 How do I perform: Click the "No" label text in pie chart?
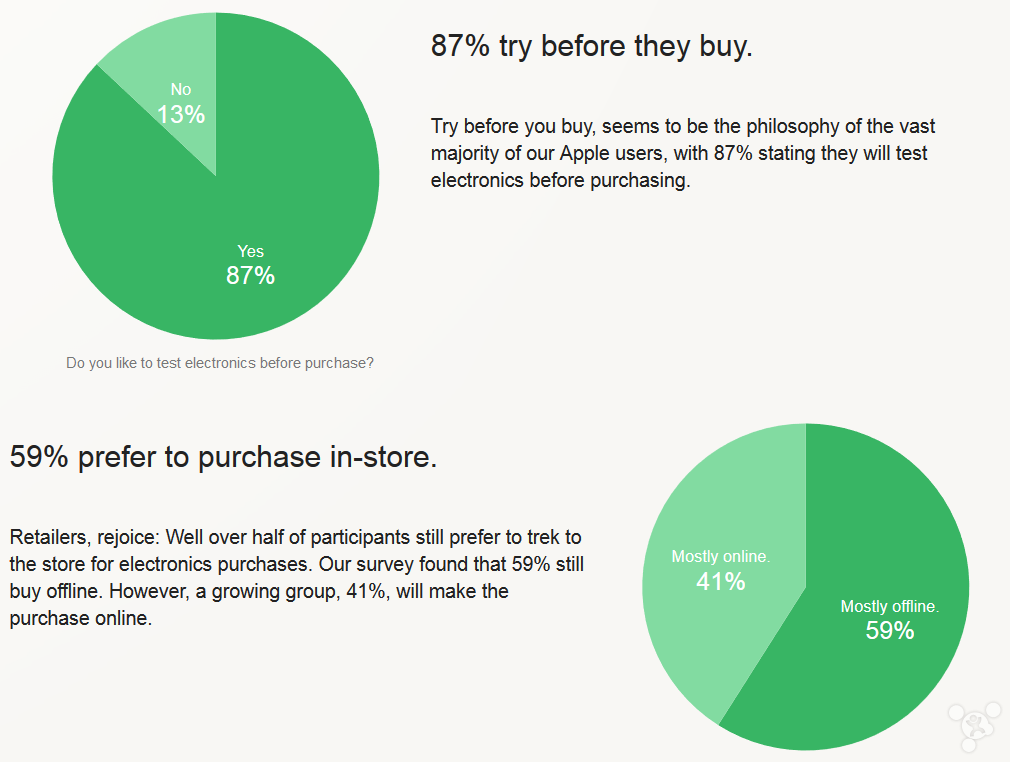[180, 90]
